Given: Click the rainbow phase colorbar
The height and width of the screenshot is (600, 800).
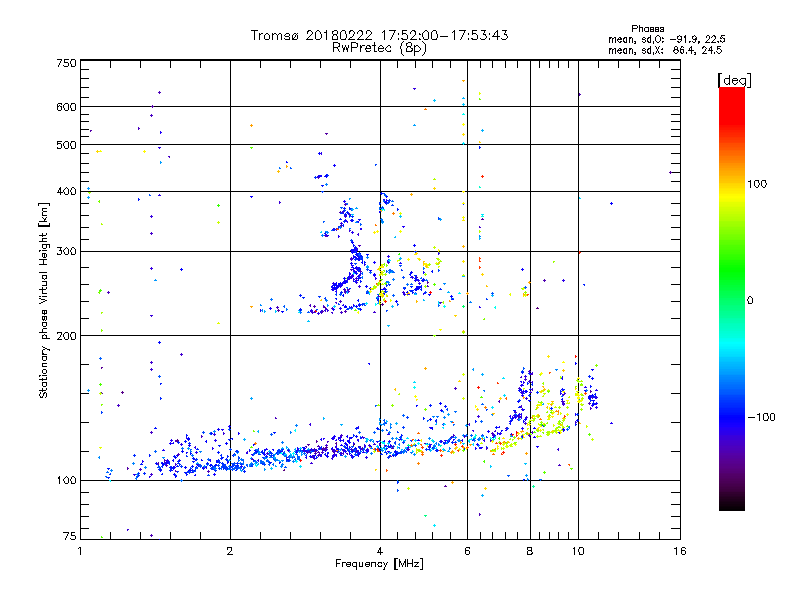Looking at the screenshot, I should pyautogui.click(x=732, y=298).
